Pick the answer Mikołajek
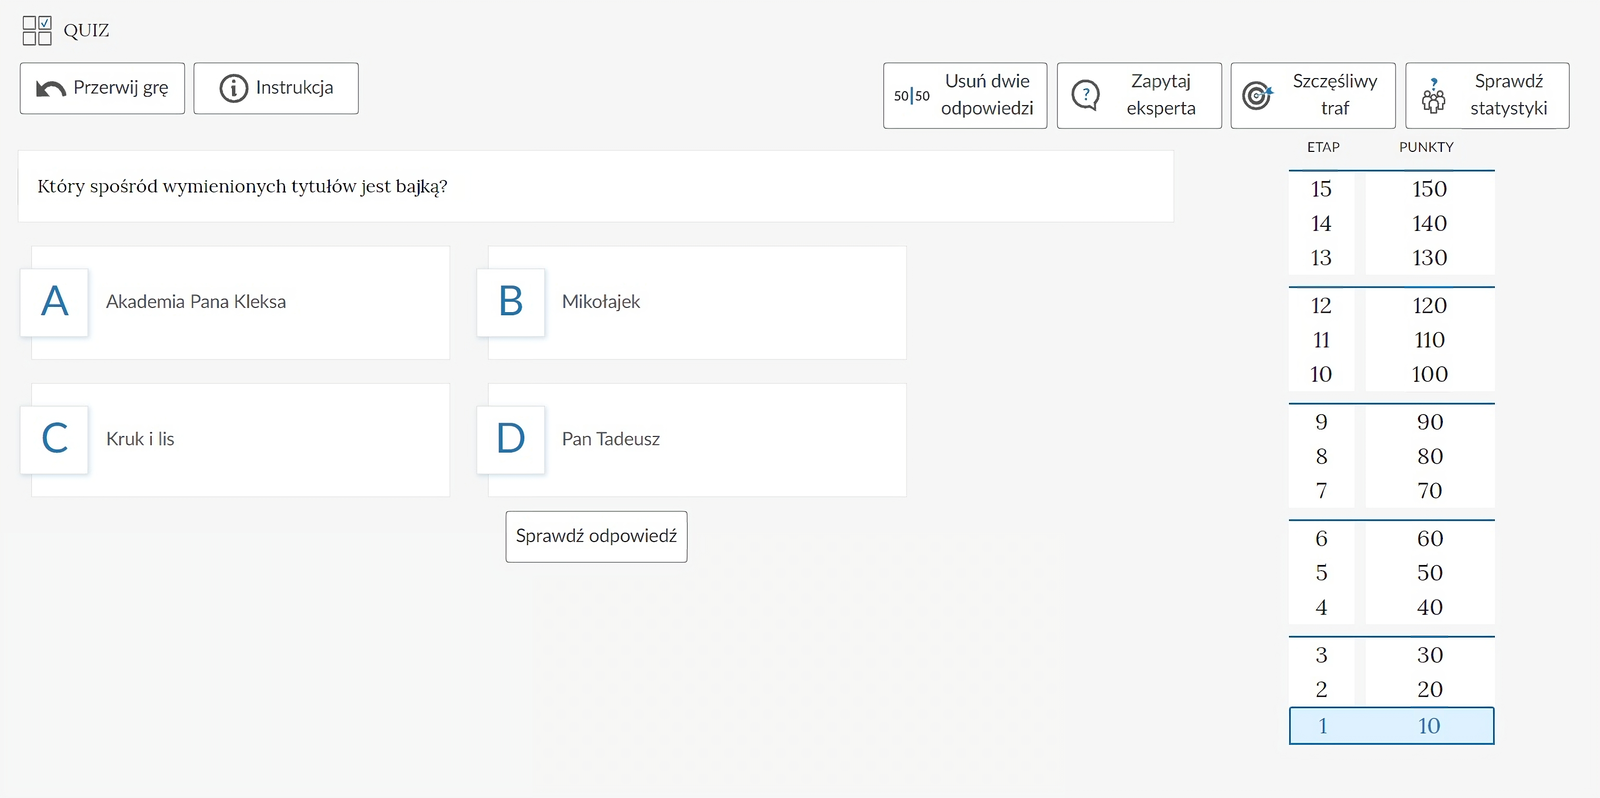Screen dimensions: 1600x798 [601, 302]
